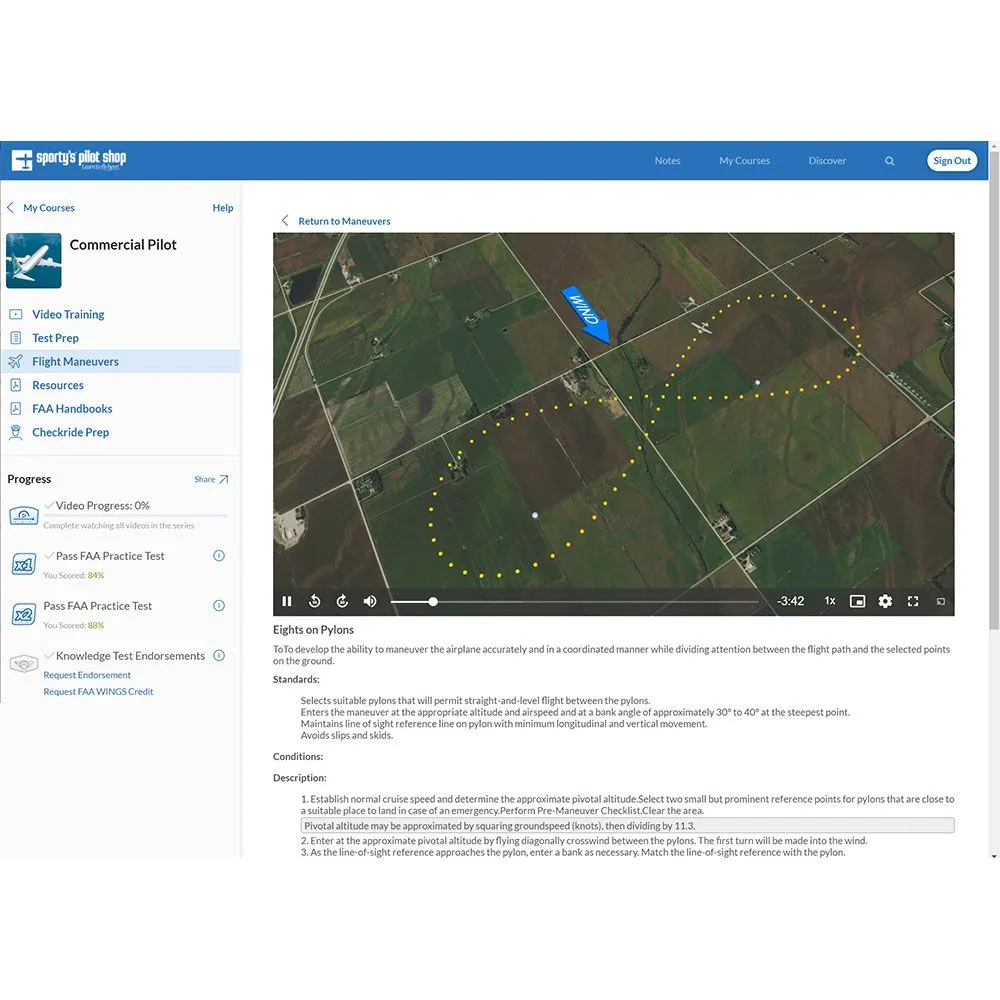
Task: Open info for first Pass FAA Practice Test
Action: pyautogui.click(x=219, y=555)
